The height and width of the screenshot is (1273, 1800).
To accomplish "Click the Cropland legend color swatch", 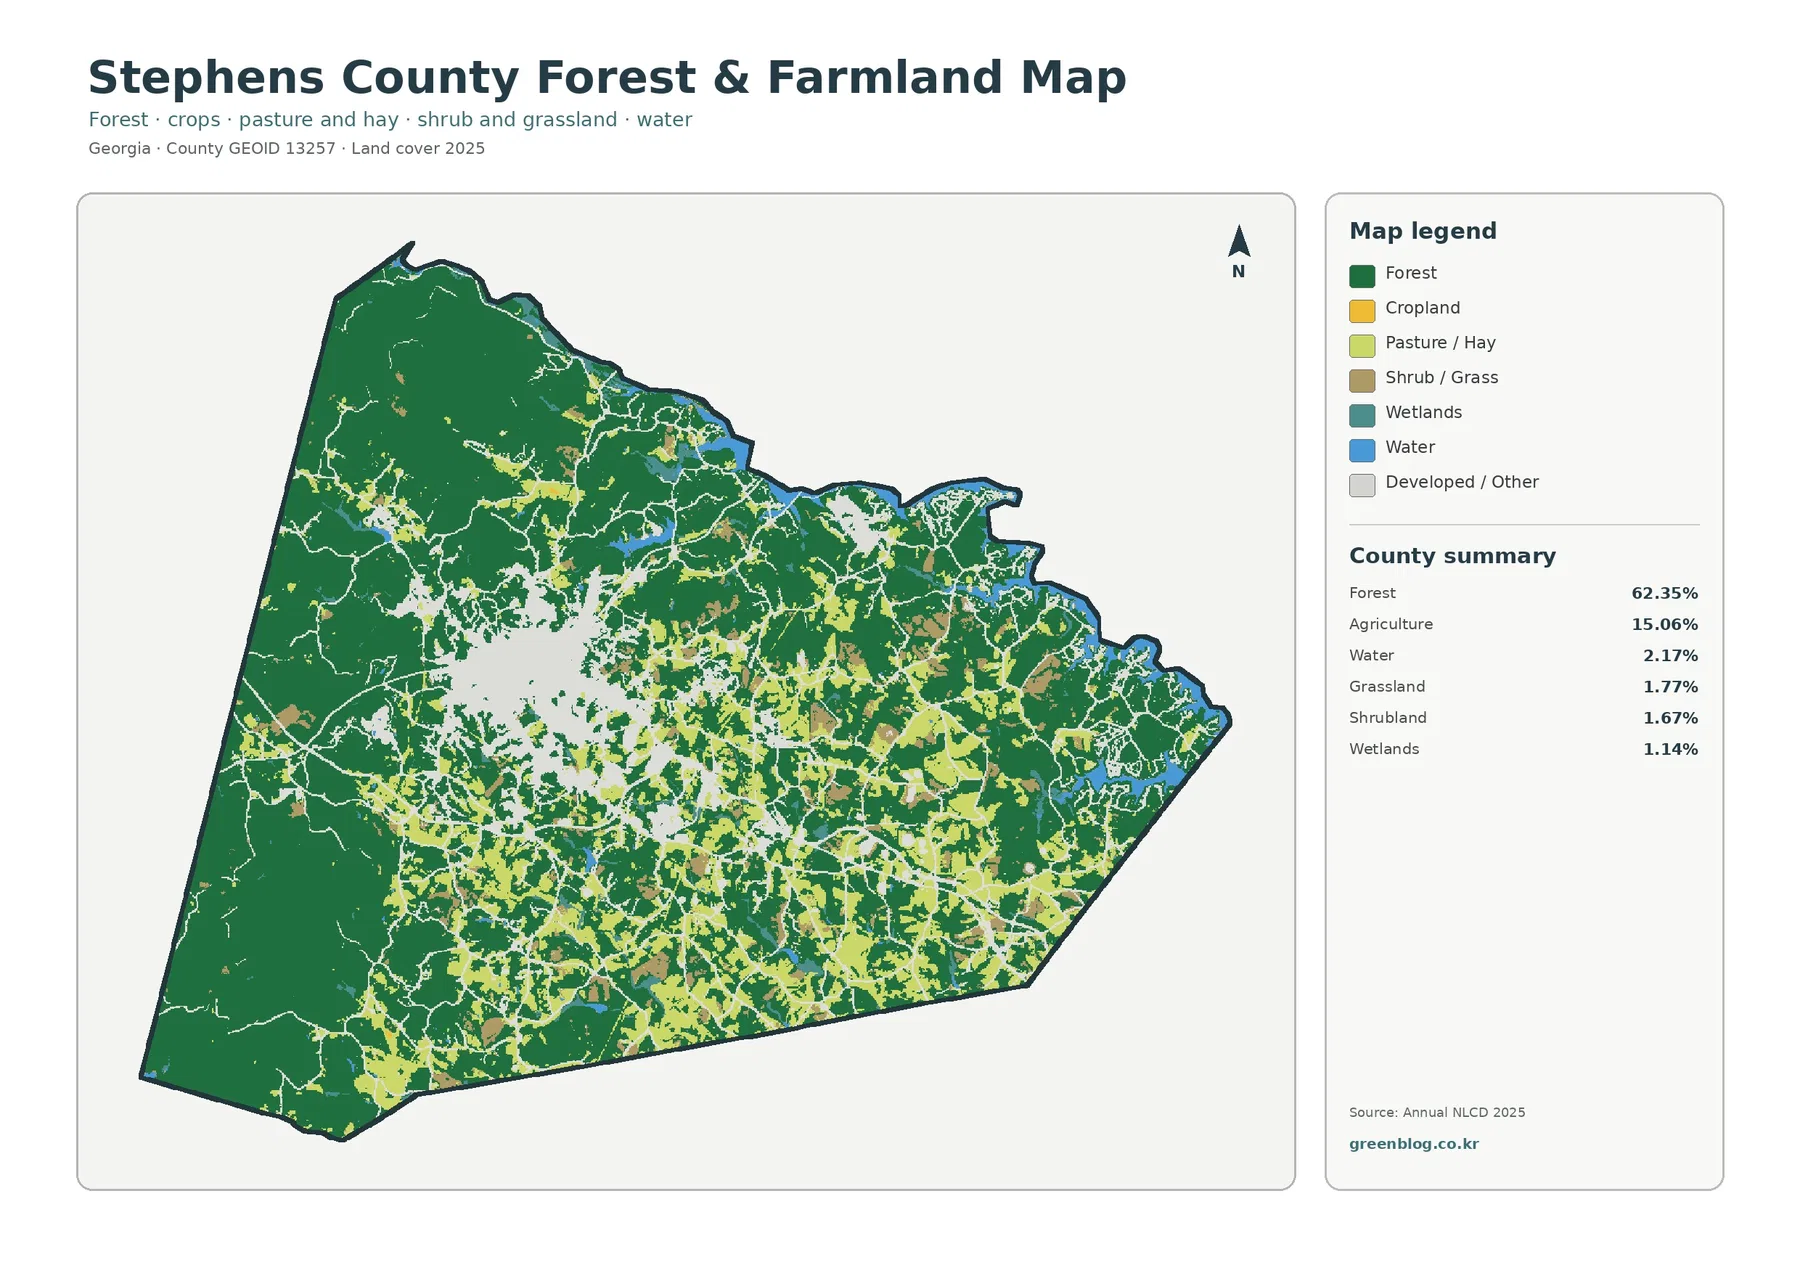I will [x=1362, y=311].
